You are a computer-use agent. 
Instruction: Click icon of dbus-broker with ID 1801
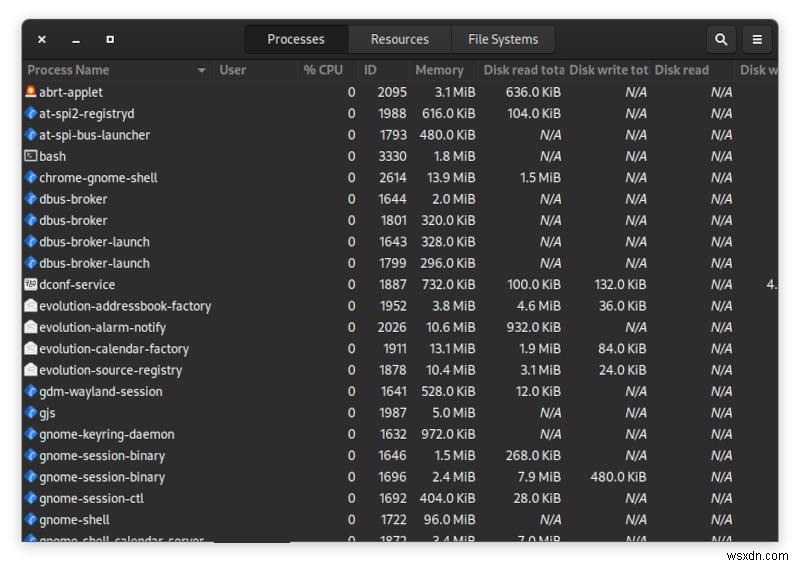tap(31, 220)
